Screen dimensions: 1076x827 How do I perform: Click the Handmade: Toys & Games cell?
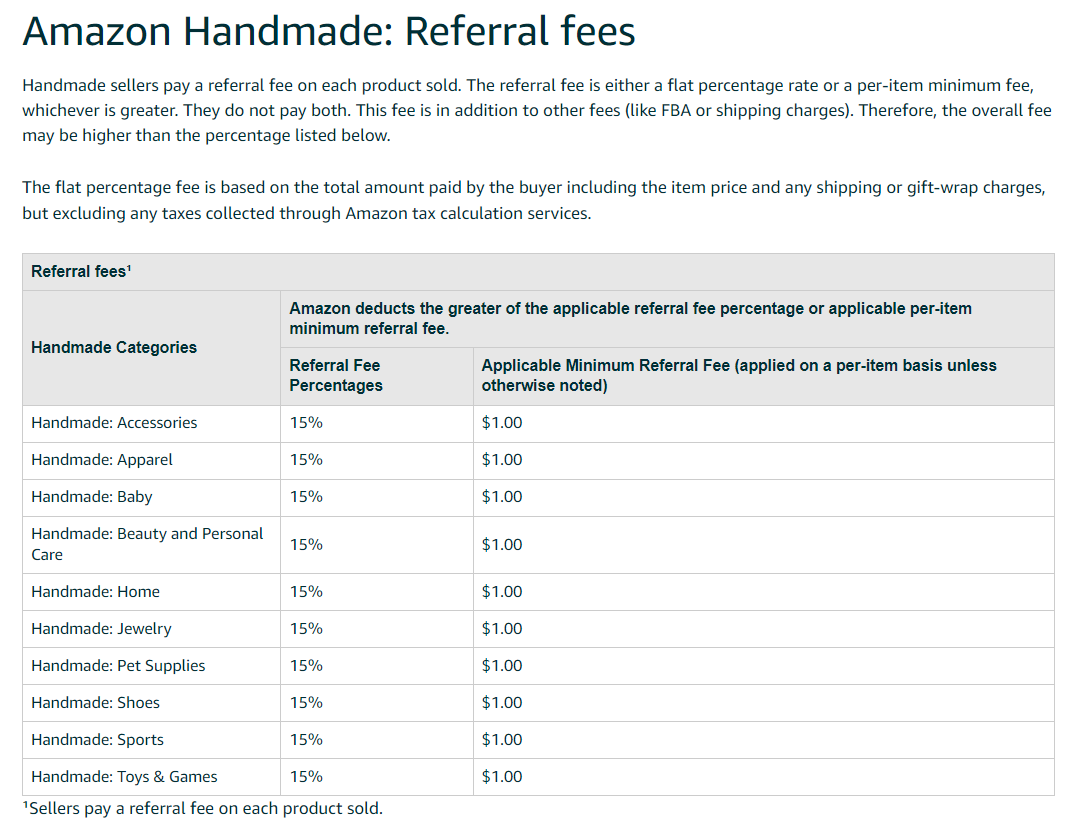152,777
